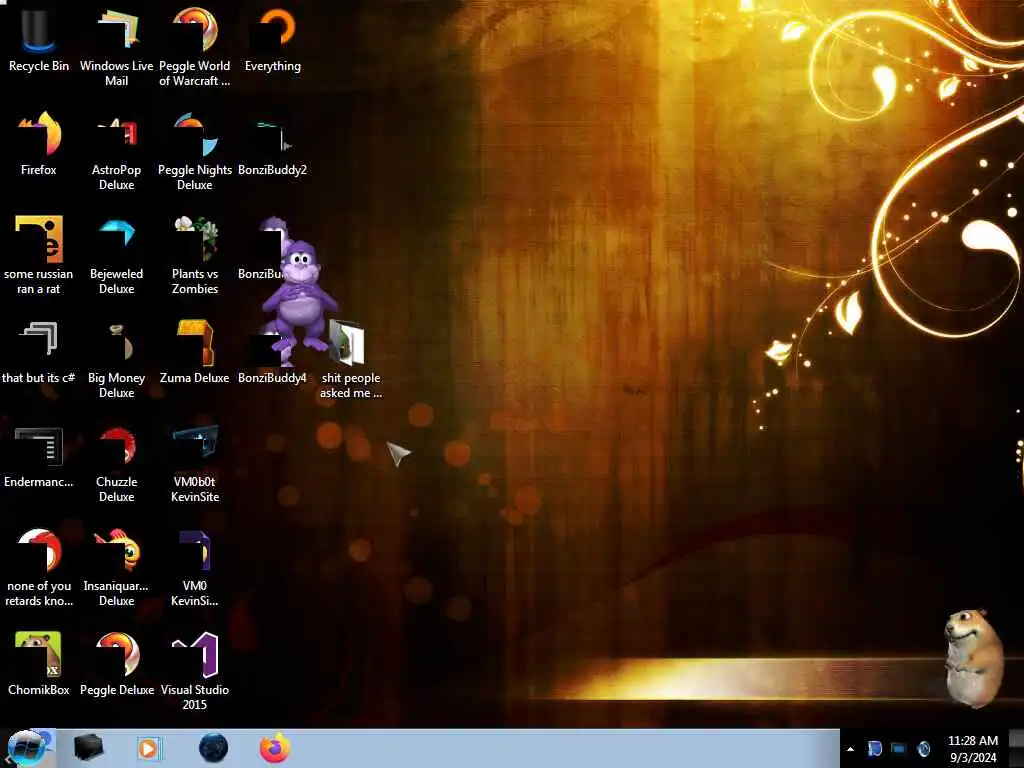The image size is (1024, 768).
Task: Open Plants vs Zombies shortcut
Action: (195, 255)
